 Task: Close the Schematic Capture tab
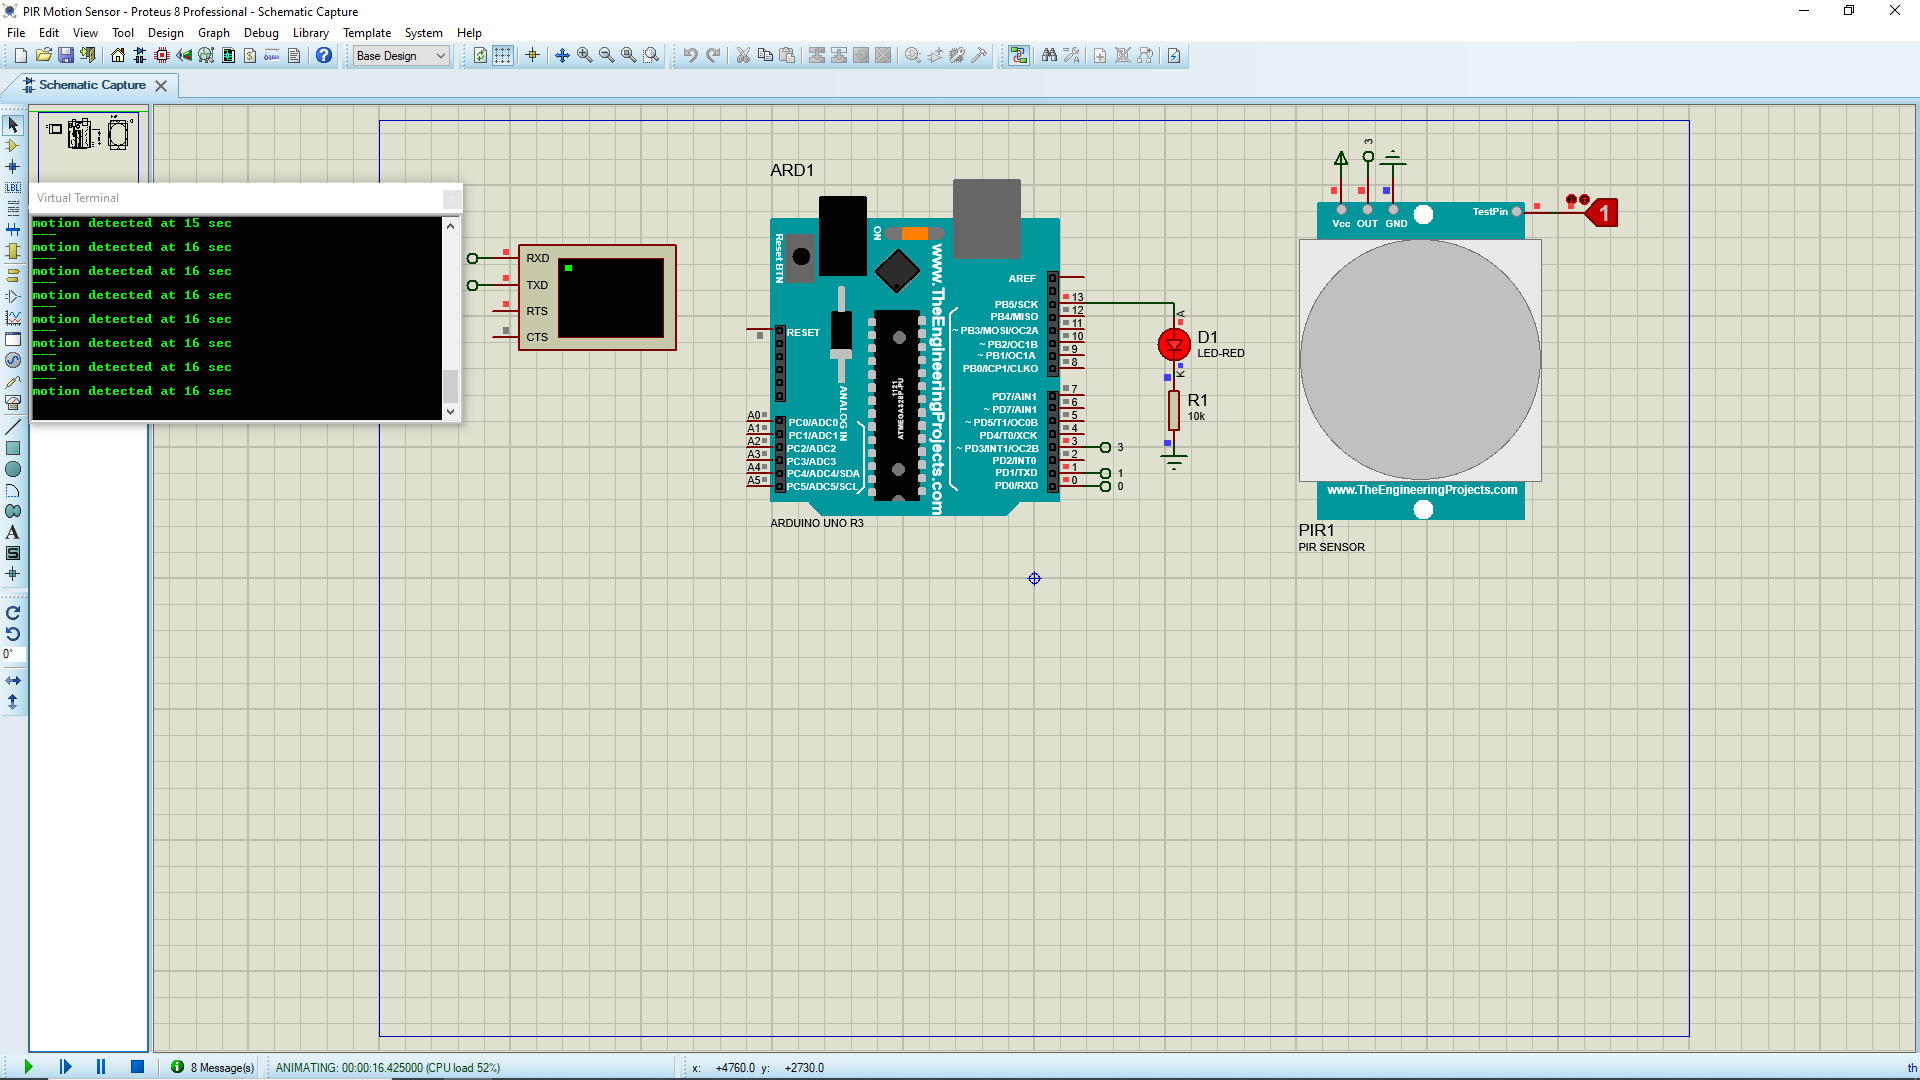(x=161, y=86)
